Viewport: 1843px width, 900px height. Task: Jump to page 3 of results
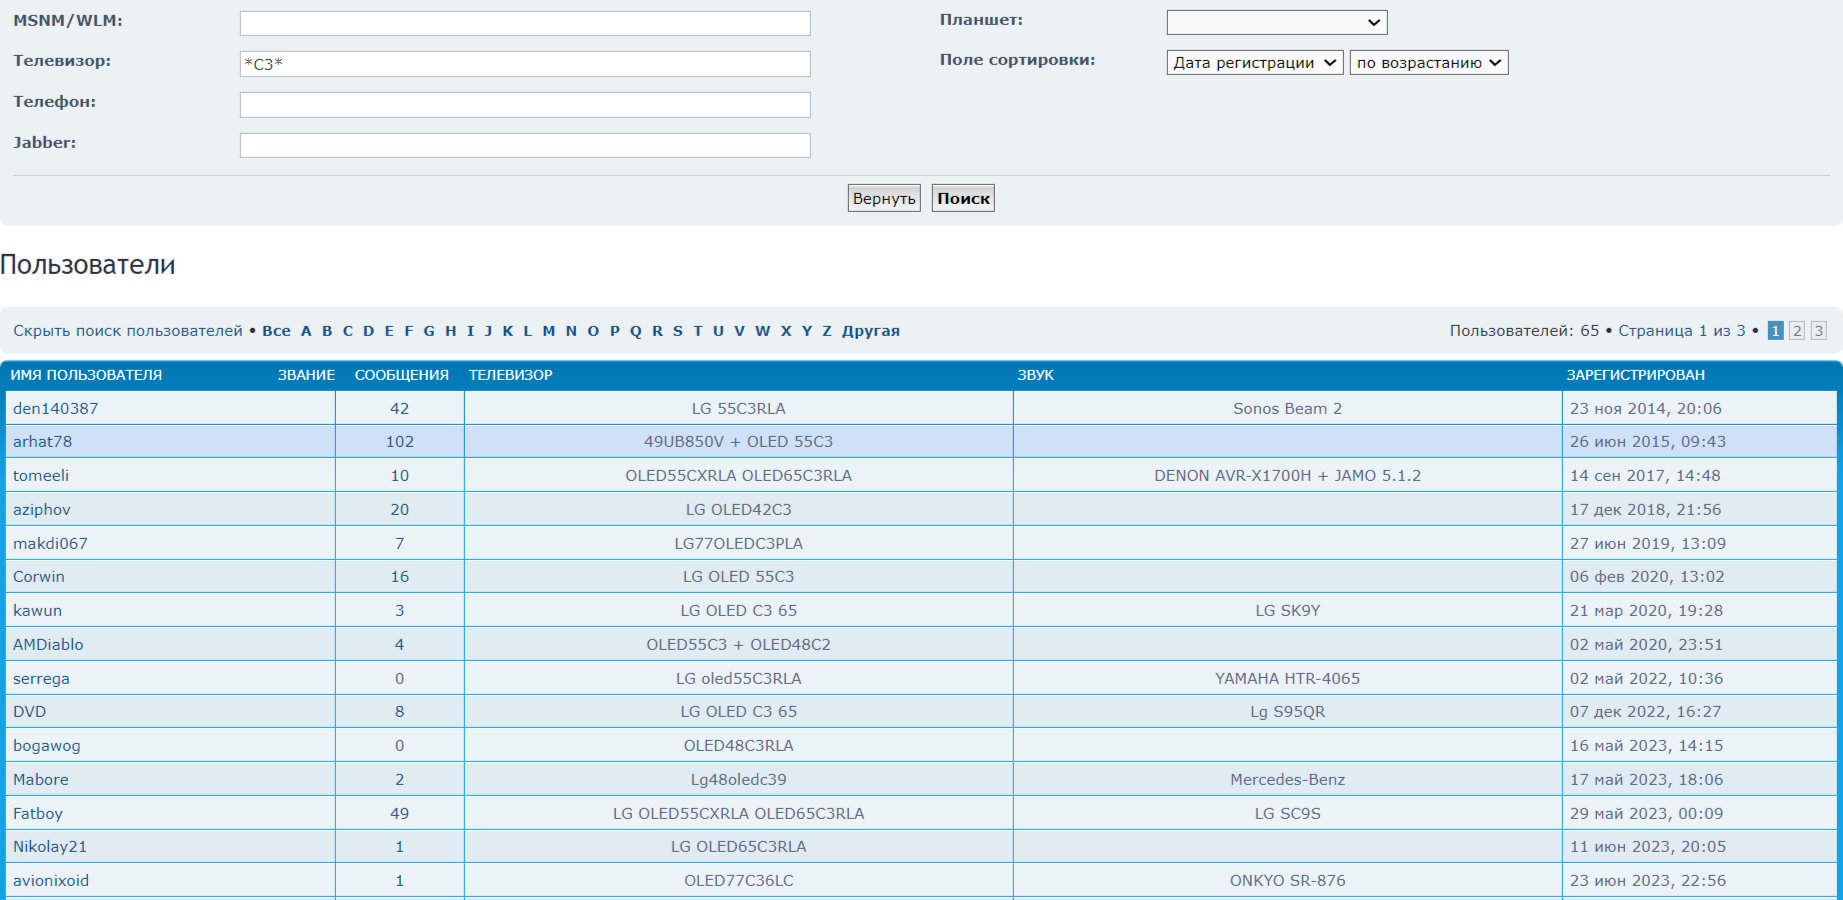(x=1818, y=331)
